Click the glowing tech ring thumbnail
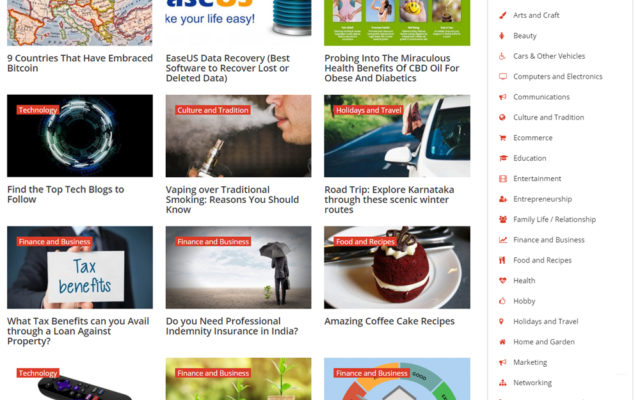 click(x=80, y=136)
